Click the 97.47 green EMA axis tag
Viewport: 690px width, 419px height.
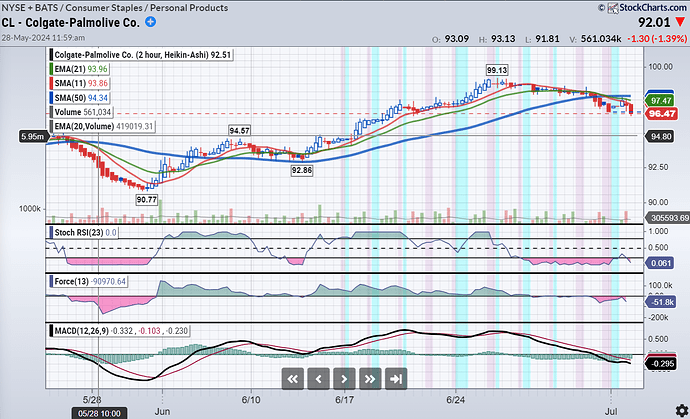coord(661,101)
